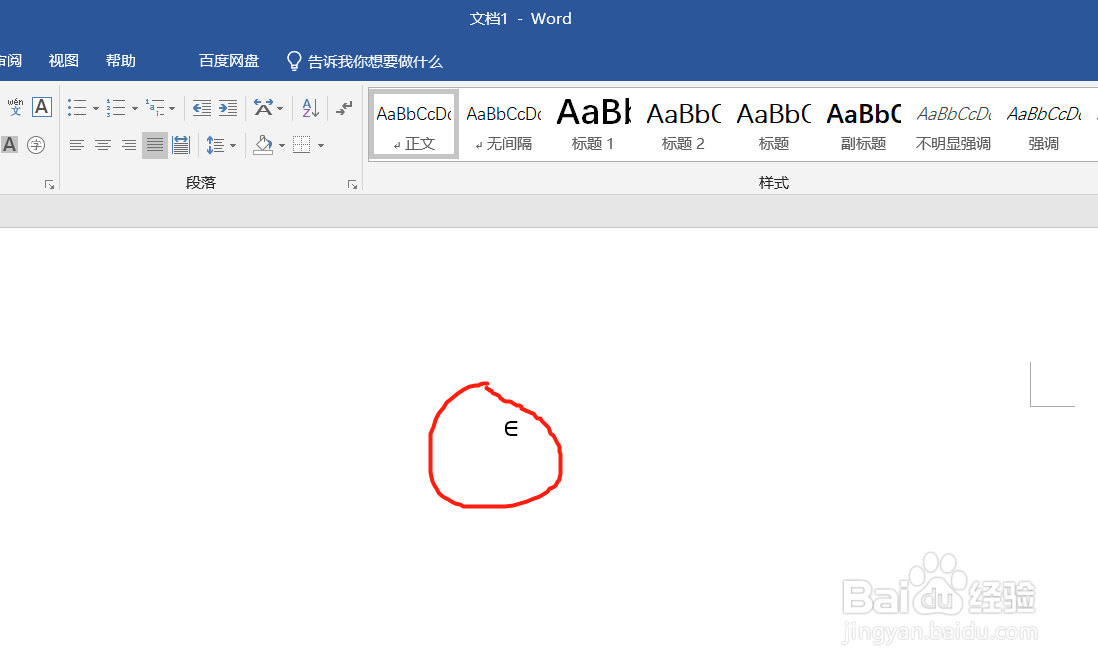Open the Asian Layout tool
The height and width of the screenshot is (669, 1098).
pos(263,108)
